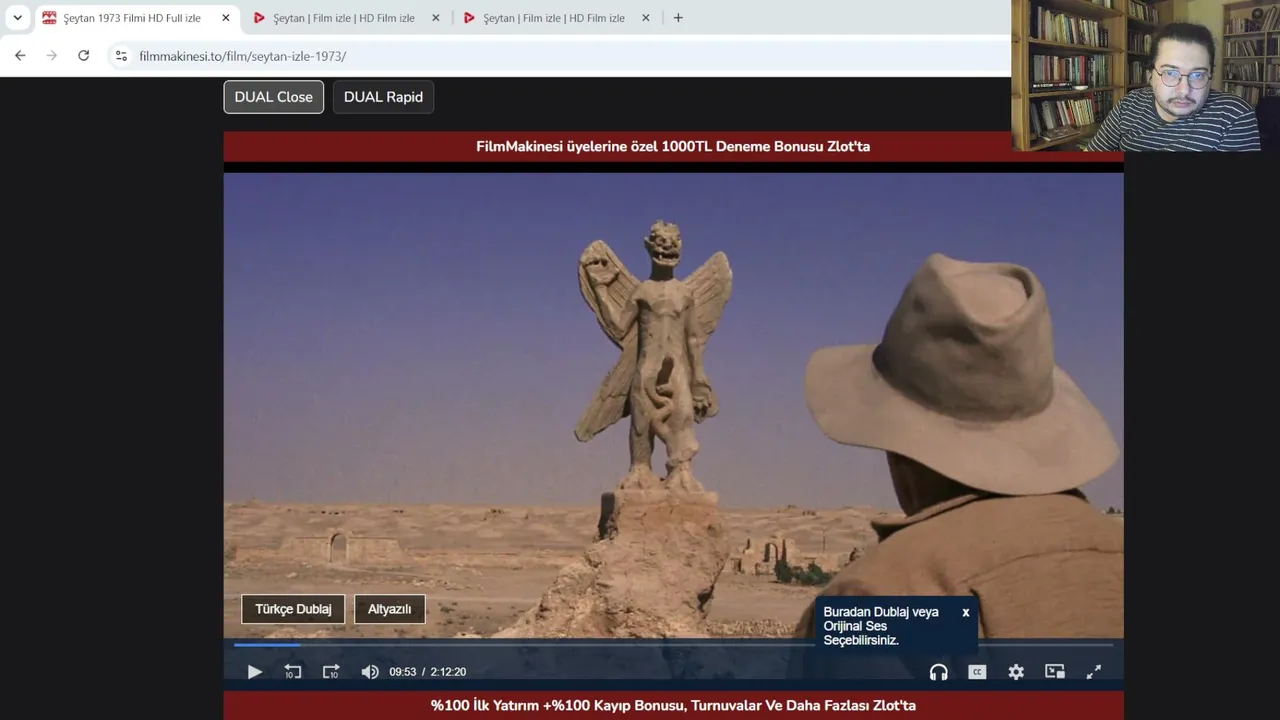Open a new browser tab

(678, 18)
